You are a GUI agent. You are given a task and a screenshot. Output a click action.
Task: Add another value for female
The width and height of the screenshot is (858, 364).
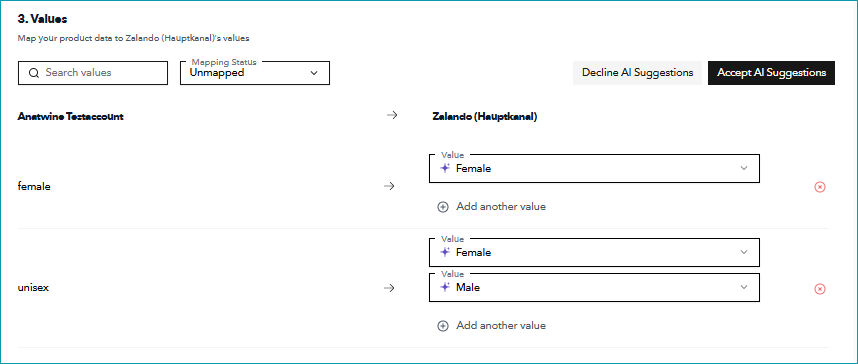(491, 207)
